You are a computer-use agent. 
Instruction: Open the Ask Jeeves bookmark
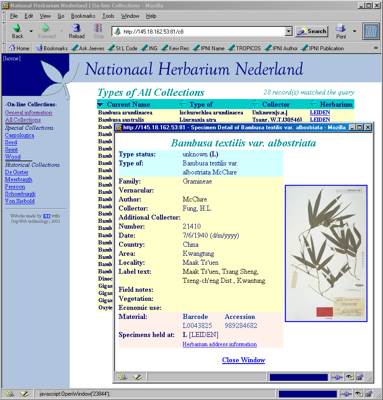(x=88, y=48)
